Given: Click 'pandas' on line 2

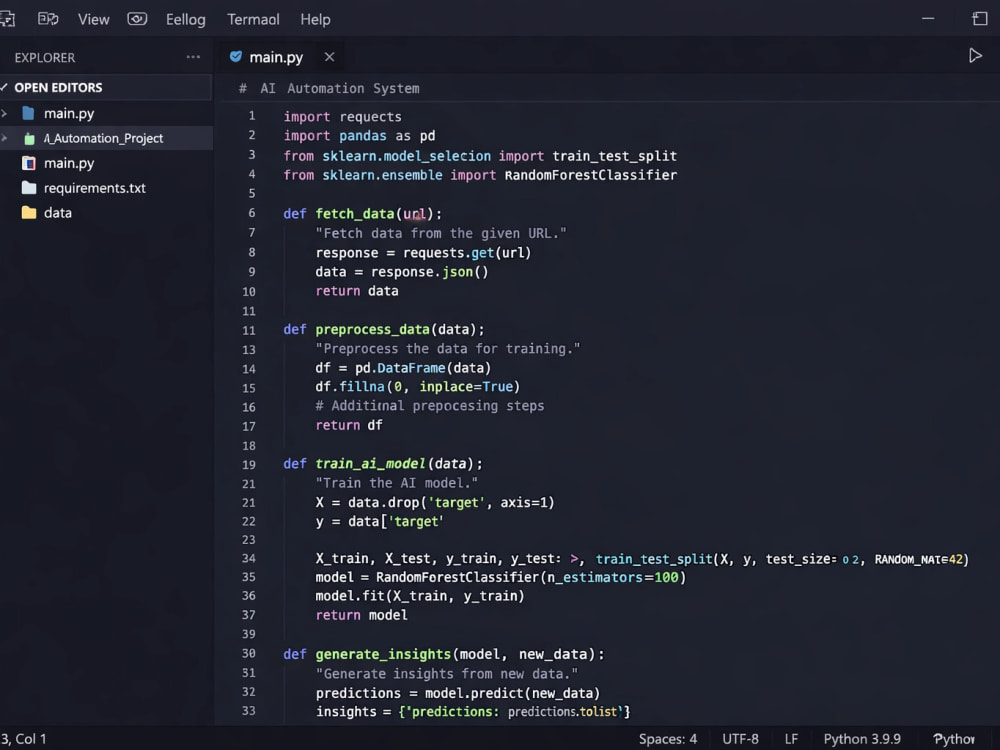Looking at the screenshot, I should [x=363, y=136].
